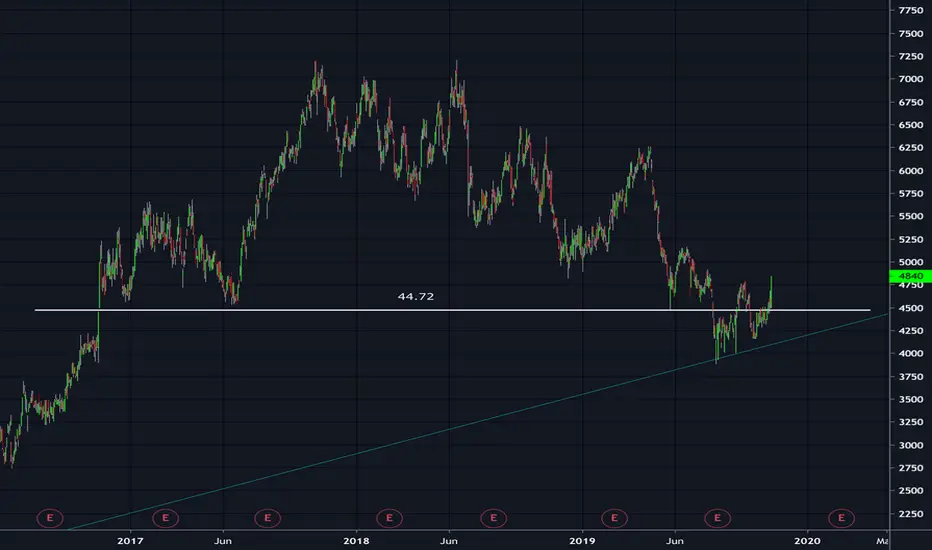Click the 2017 label on the time axis
Viewport: 932px width, 550px height.
coord(130,540)
